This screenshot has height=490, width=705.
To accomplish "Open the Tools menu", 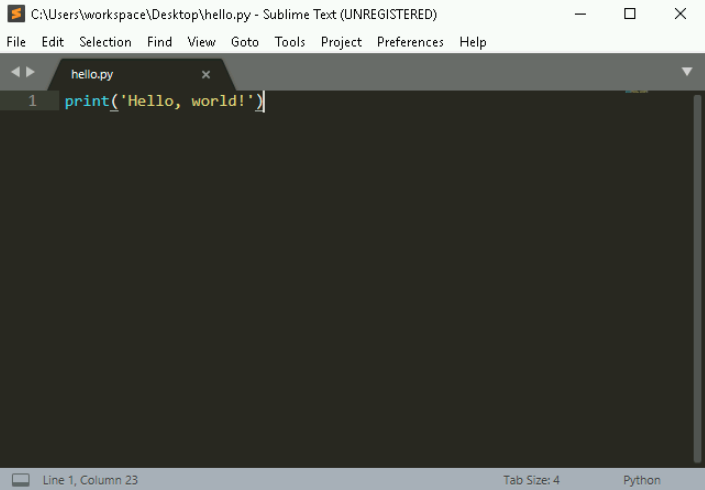I will (x=290, y=42).
